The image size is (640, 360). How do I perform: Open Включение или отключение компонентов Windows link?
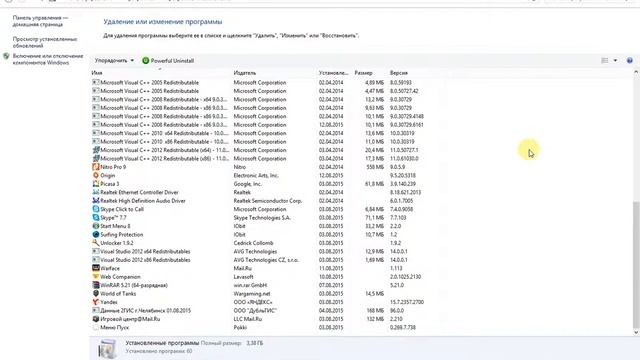(x=48, y=59)
